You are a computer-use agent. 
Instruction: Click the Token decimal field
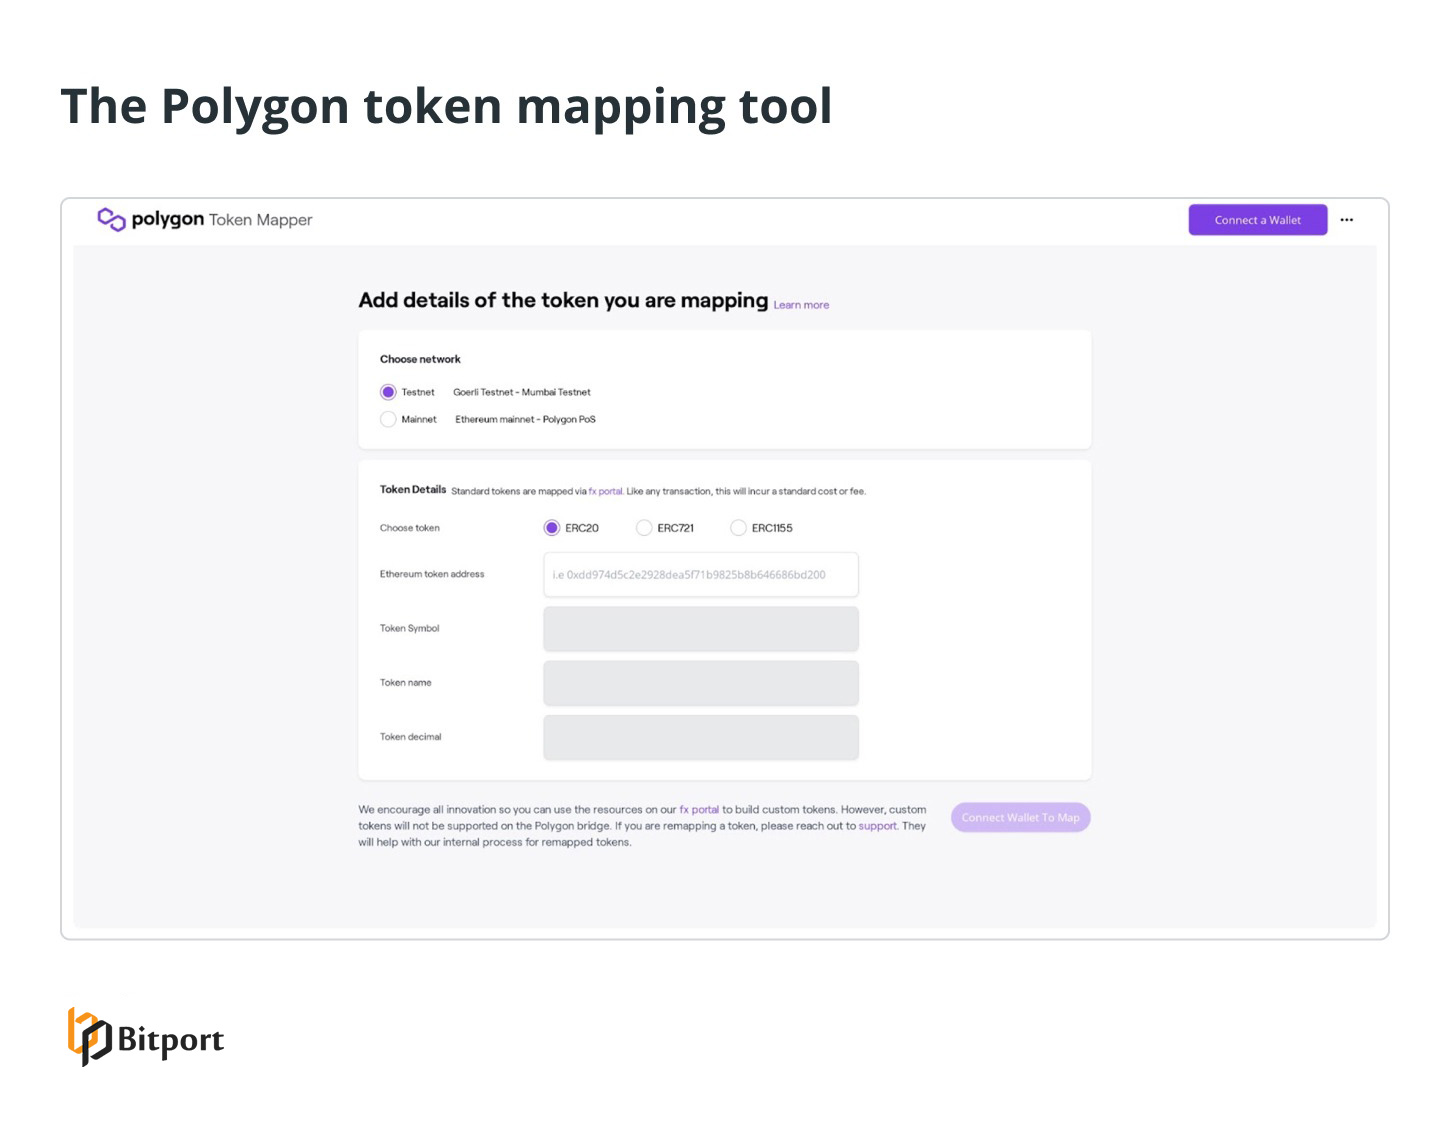[x=700, y=736]
